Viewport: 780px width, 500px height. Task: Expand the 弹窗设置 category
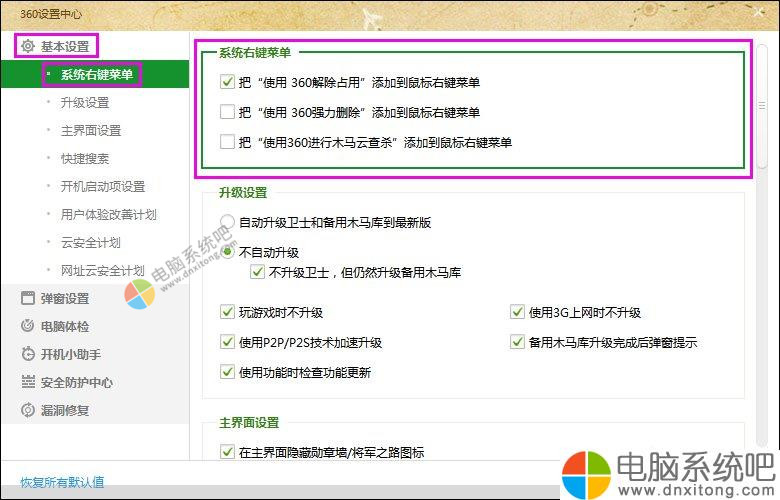point(64,298)
